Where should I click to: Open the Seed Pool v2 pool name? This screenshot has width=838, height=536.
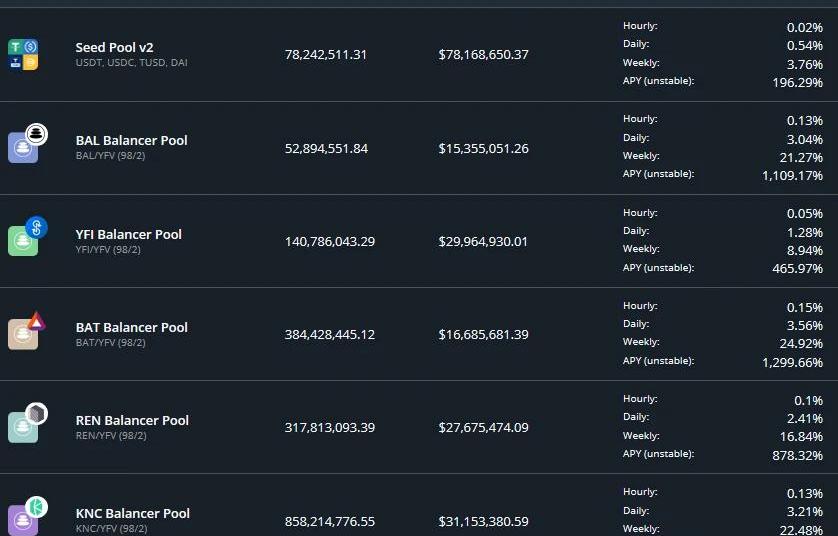[114, 47]
